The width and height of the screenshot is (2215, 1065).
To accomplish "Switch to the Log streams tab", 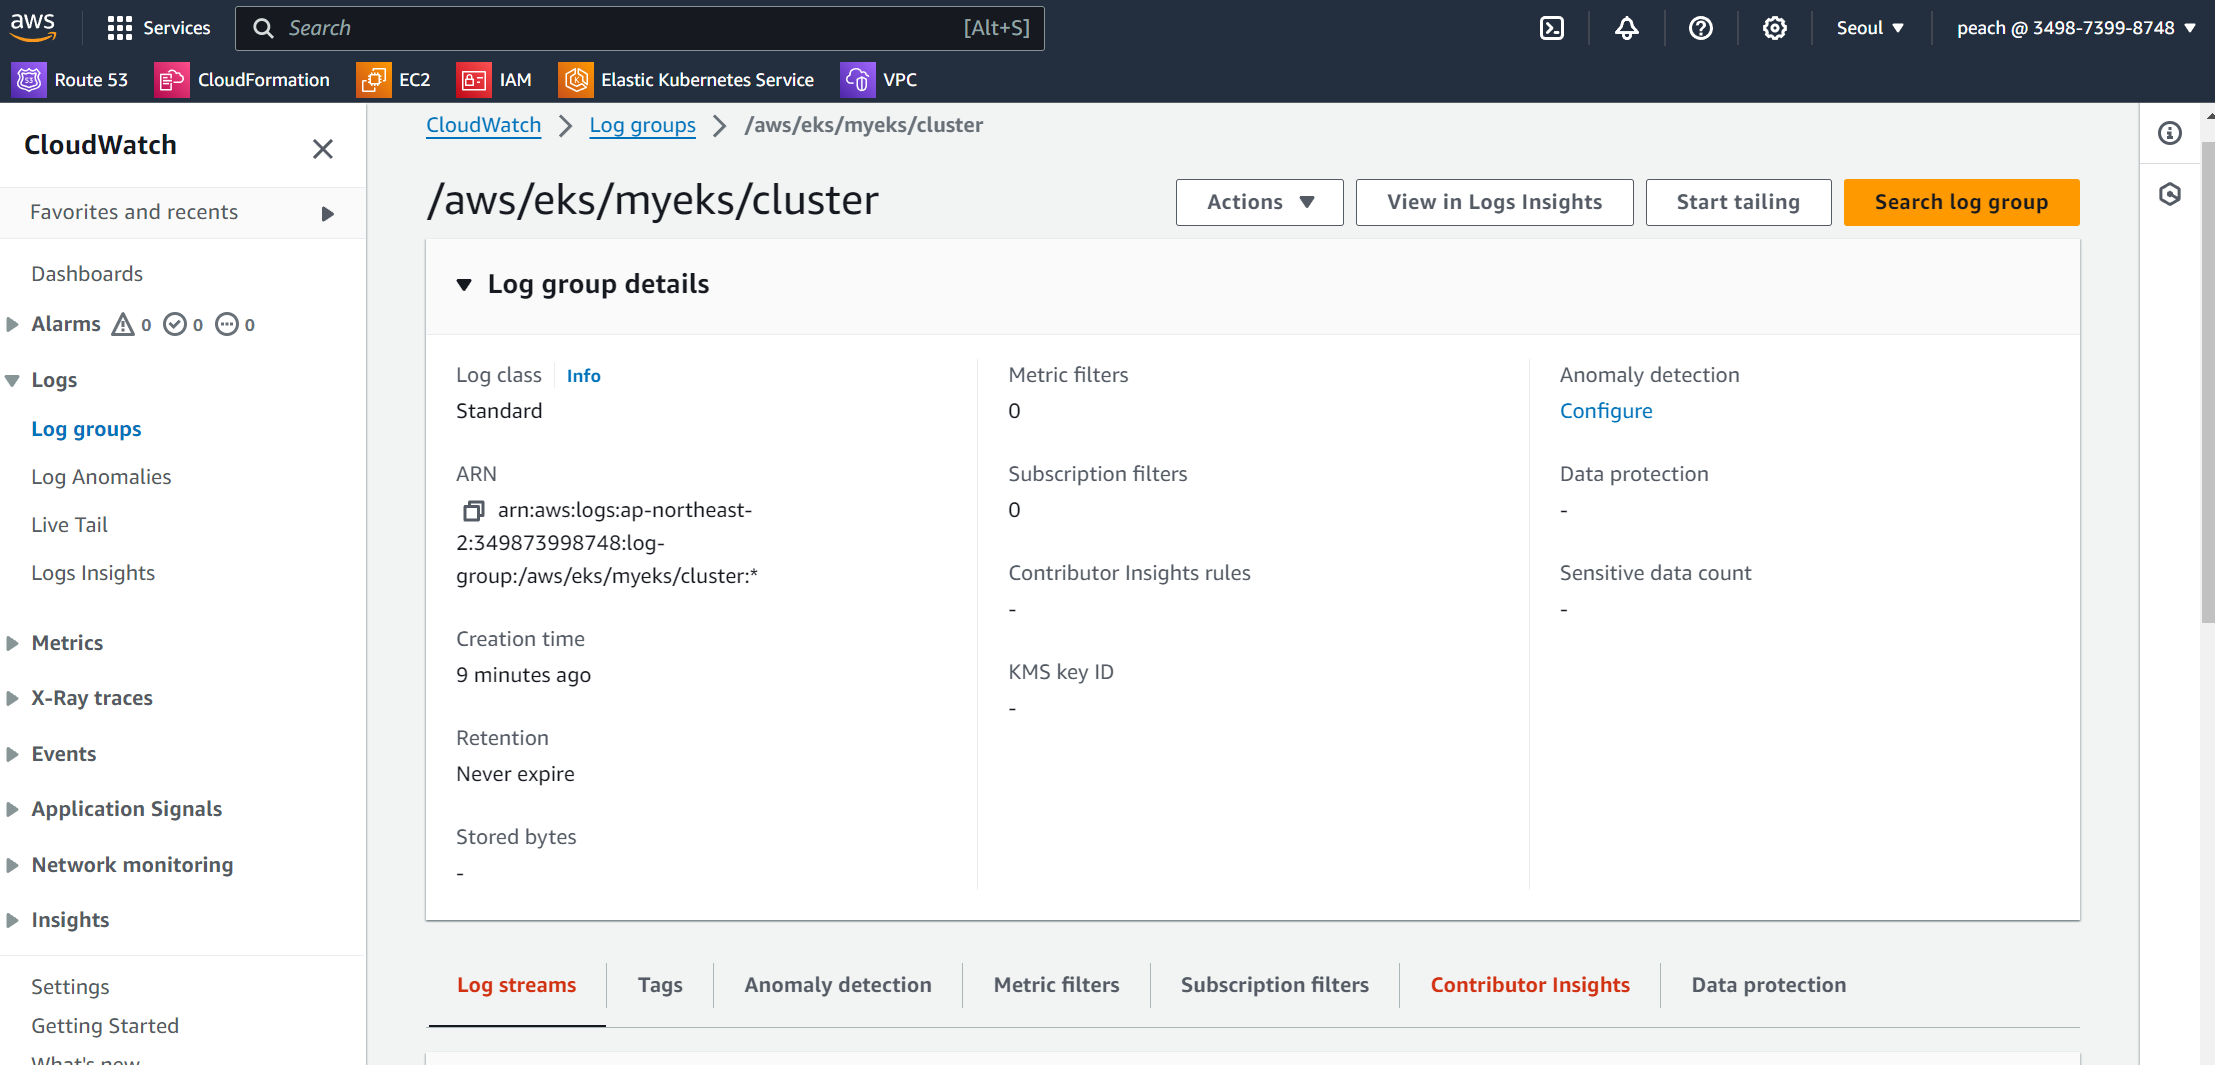I will [516, 985].
